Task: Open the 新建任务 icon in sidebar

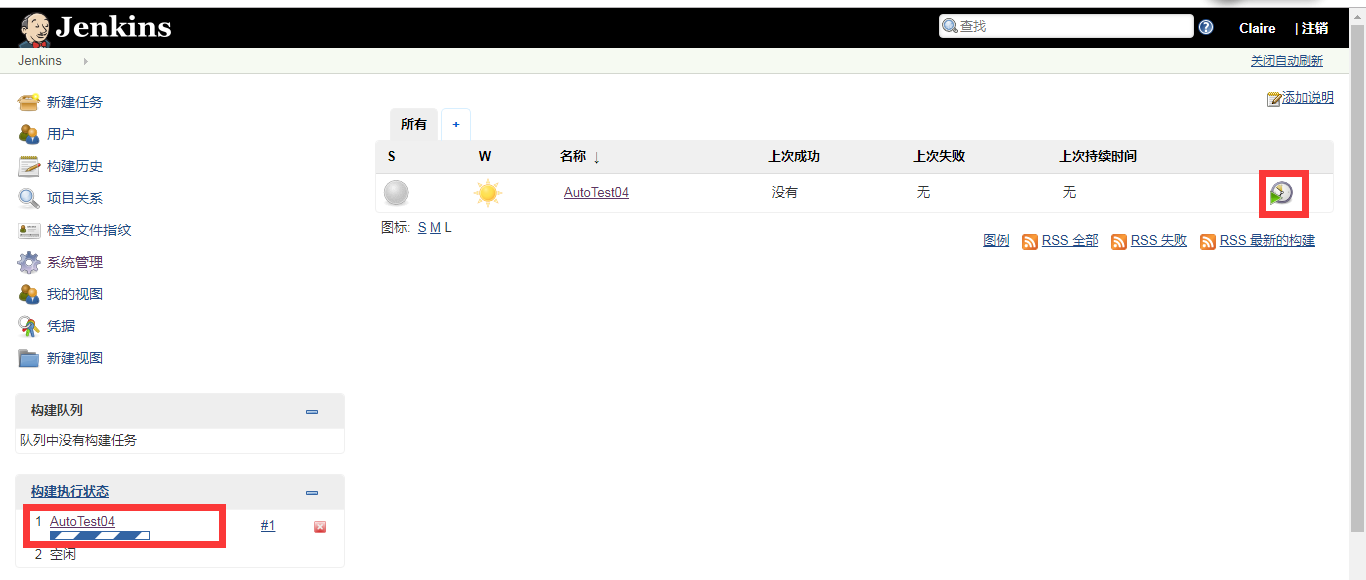Action: click(x=29, y=102)
